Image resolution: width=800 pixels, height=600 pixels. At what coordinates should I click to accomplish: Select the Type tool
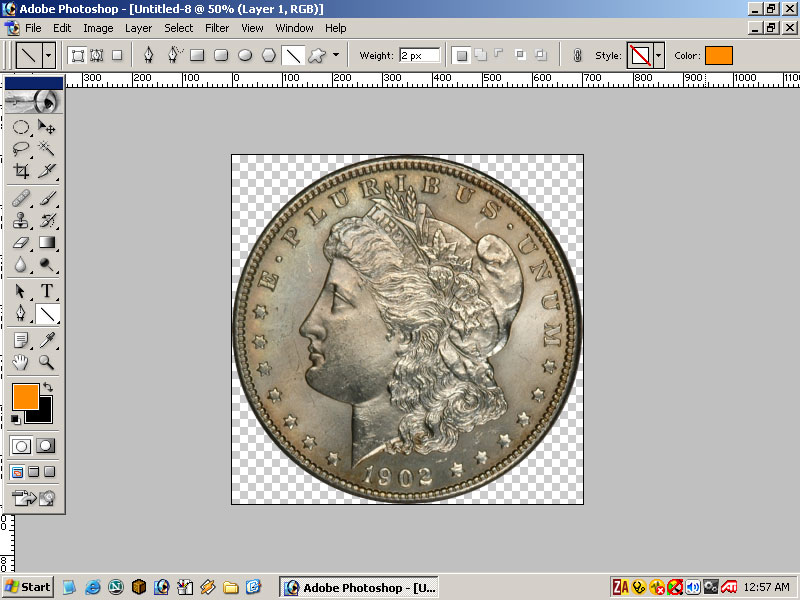(x=46, y=291)
